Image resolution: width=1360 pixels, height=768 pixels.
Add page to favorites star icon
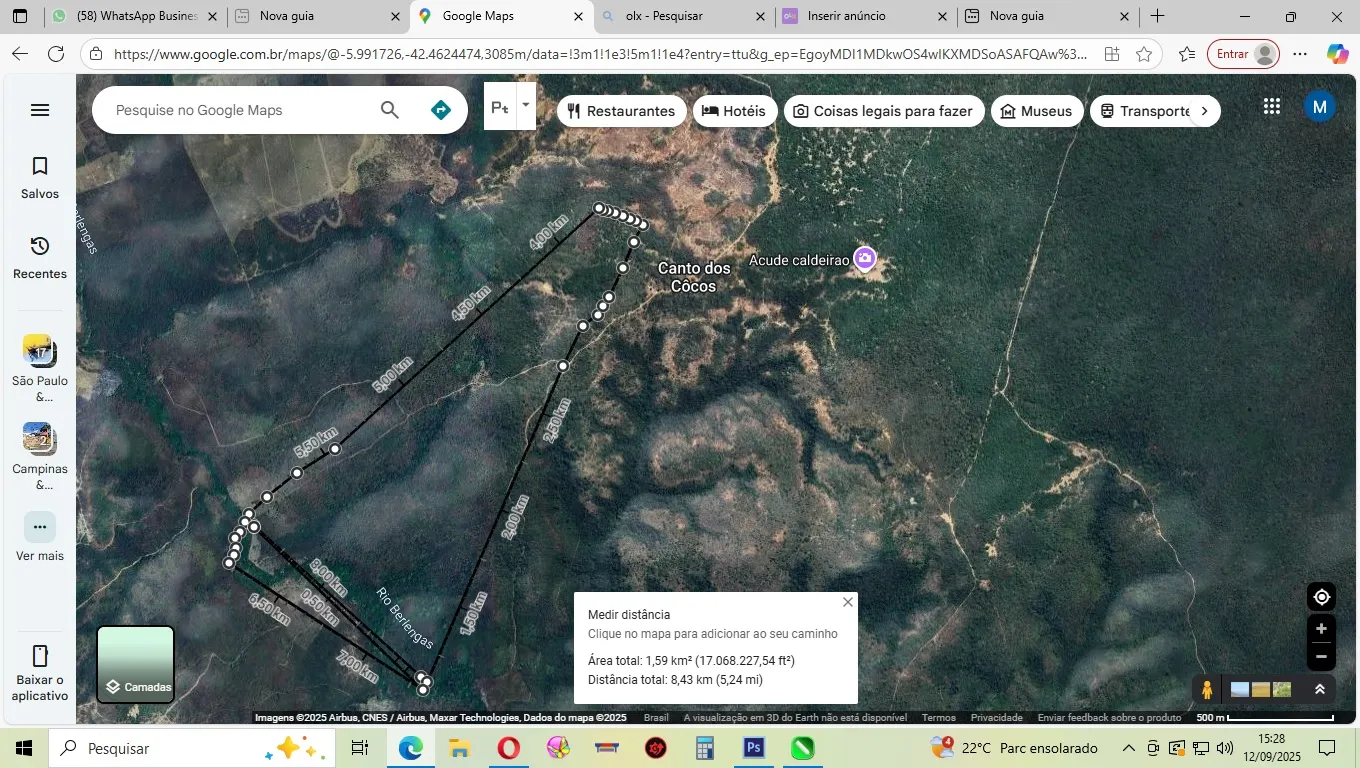tap(1144, 54)
